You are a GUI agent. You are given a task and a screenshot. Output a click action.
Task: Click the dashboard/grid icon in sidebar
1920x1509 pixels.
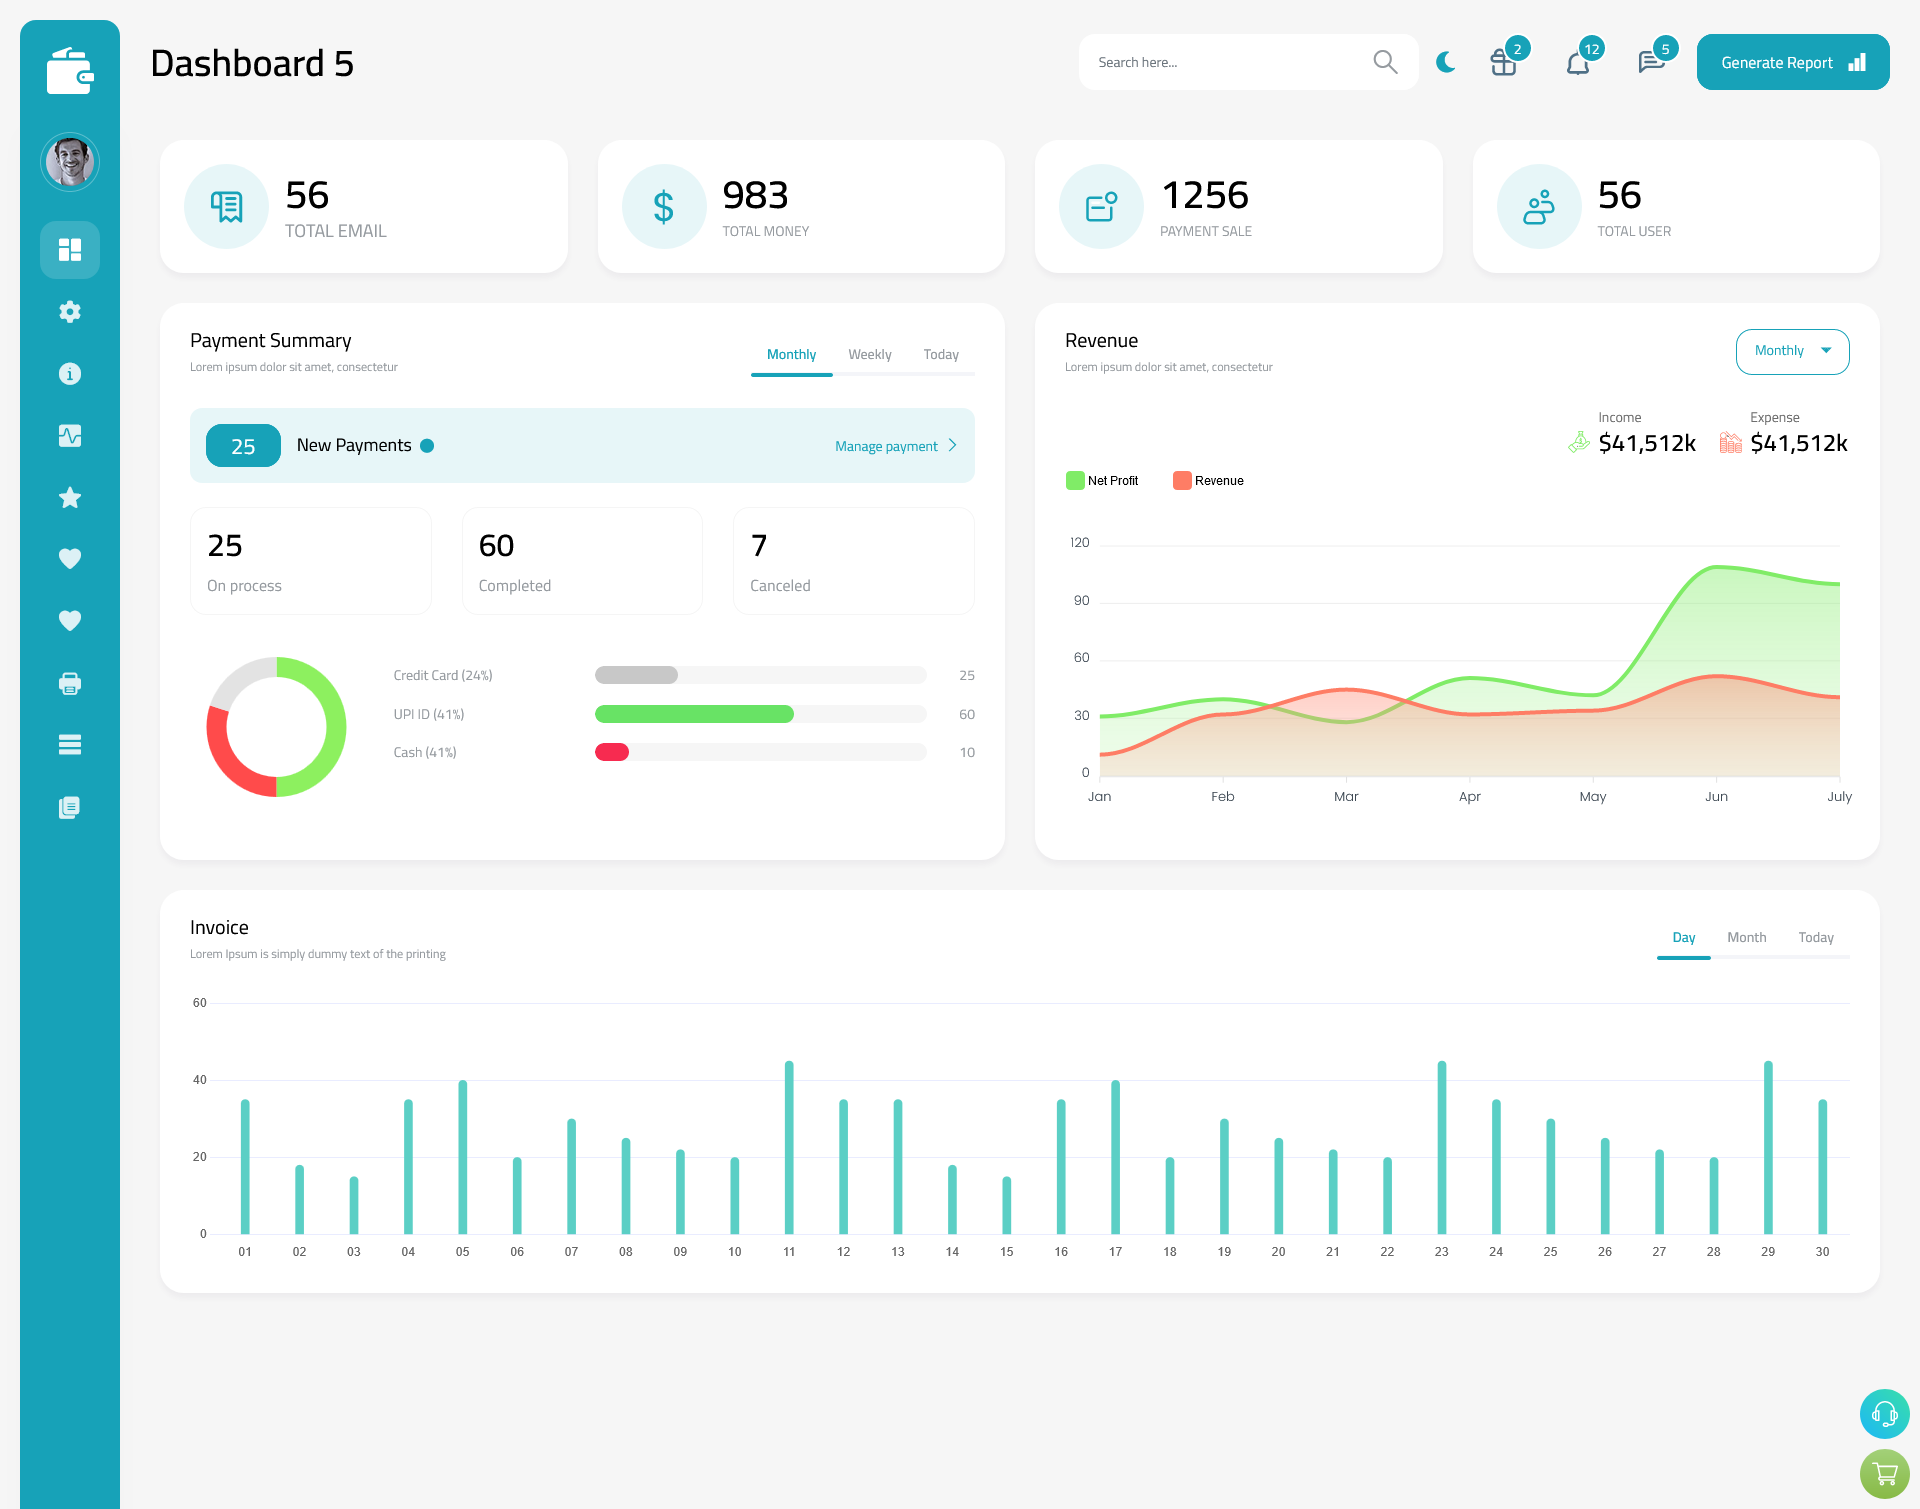[70, 249]
